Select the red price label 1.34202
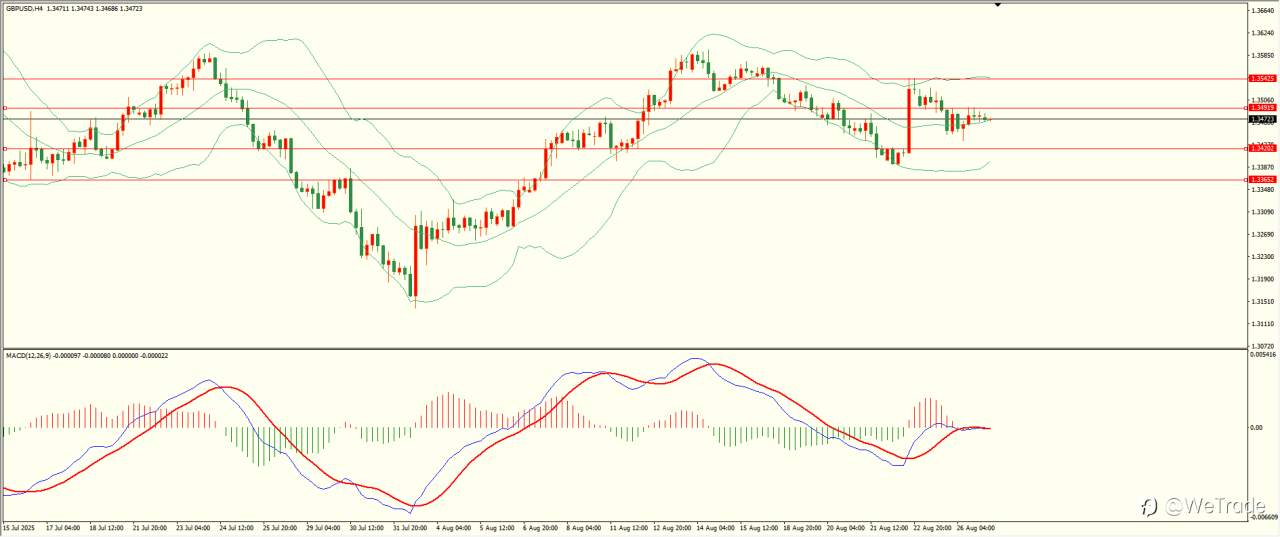1280x537 pixels. tap(1261, 148)
